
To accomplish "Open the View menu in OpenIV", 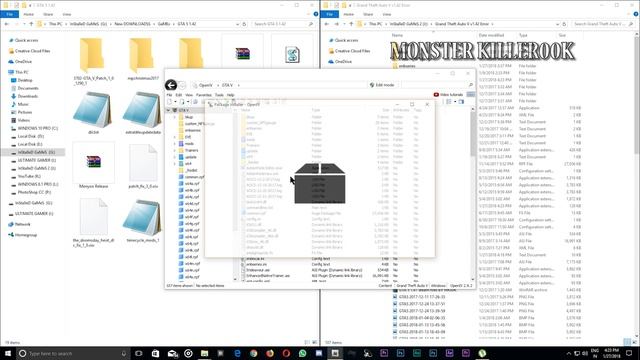I will pyautogui.click(x=189, y=95).
